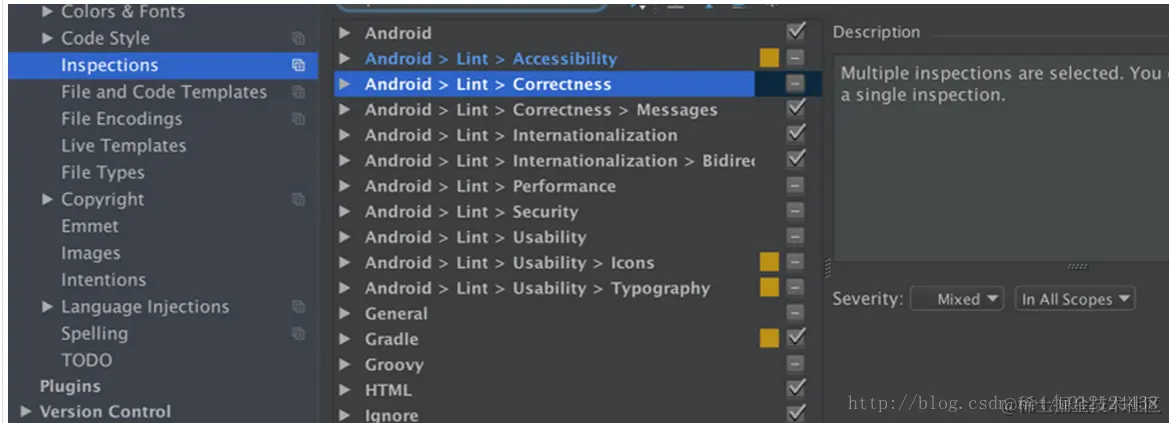Viewport: 1169px width, 423px height.
Task: Toggle the Lint Performance checkbox
Action: tap(795, 186)
